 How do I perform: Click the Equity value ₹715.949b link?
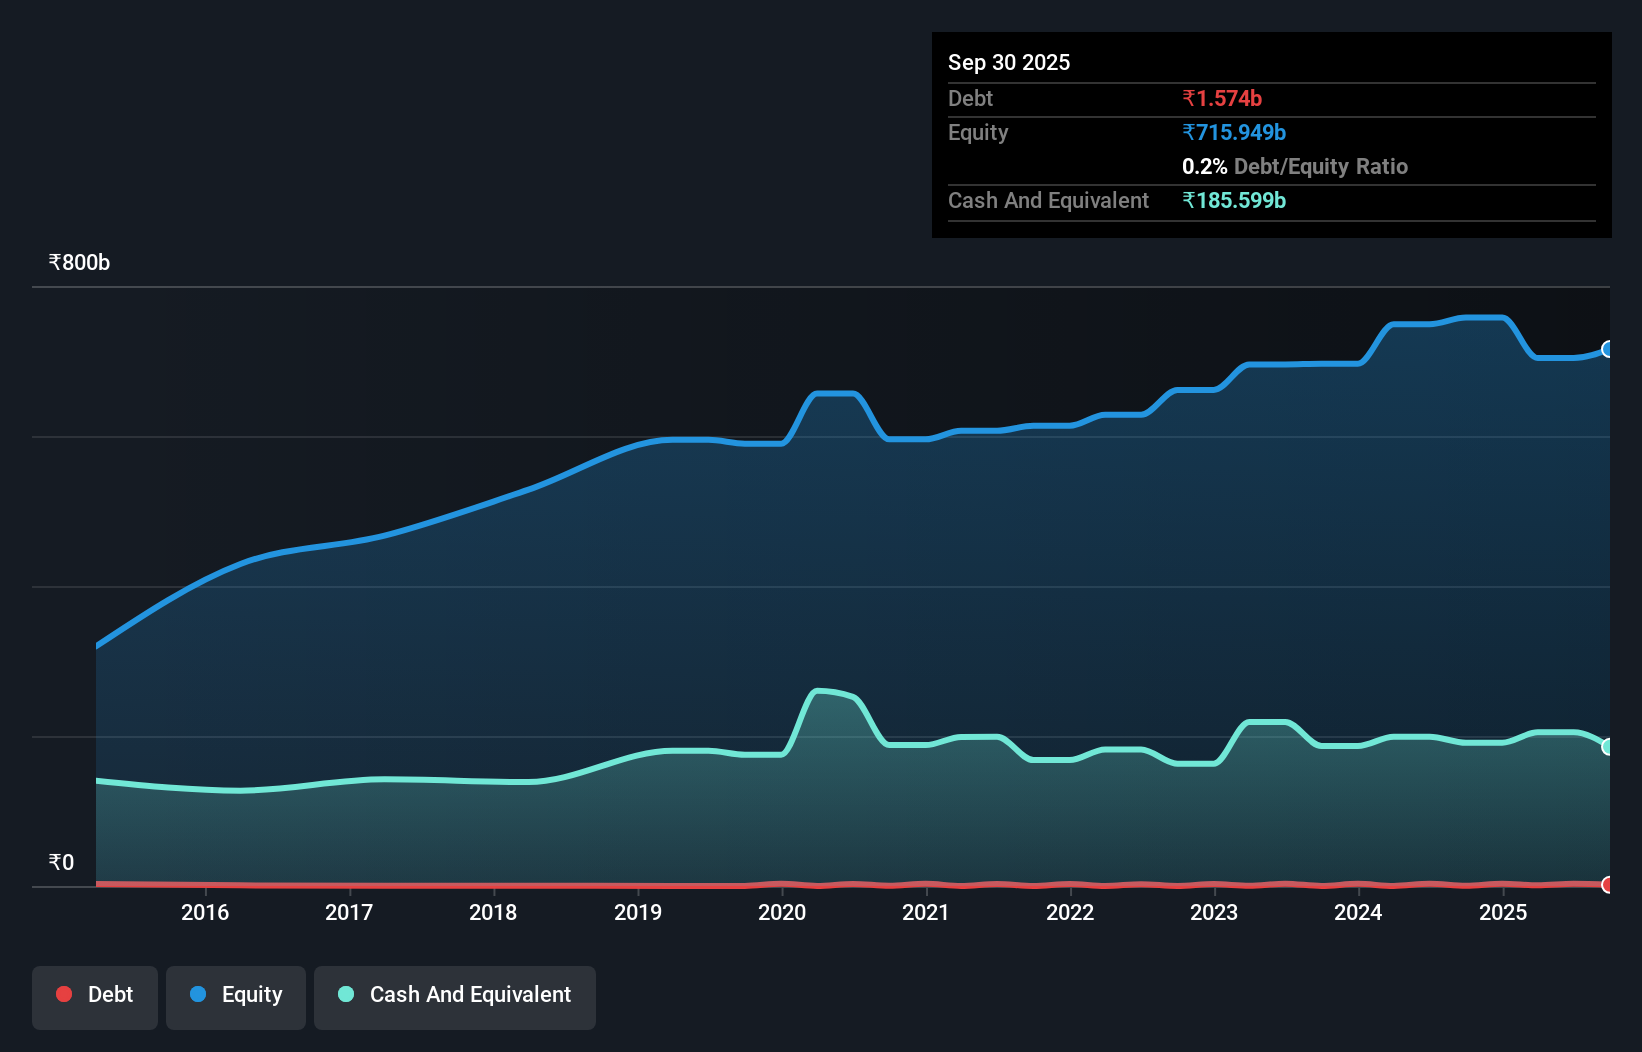point(1235,132)
